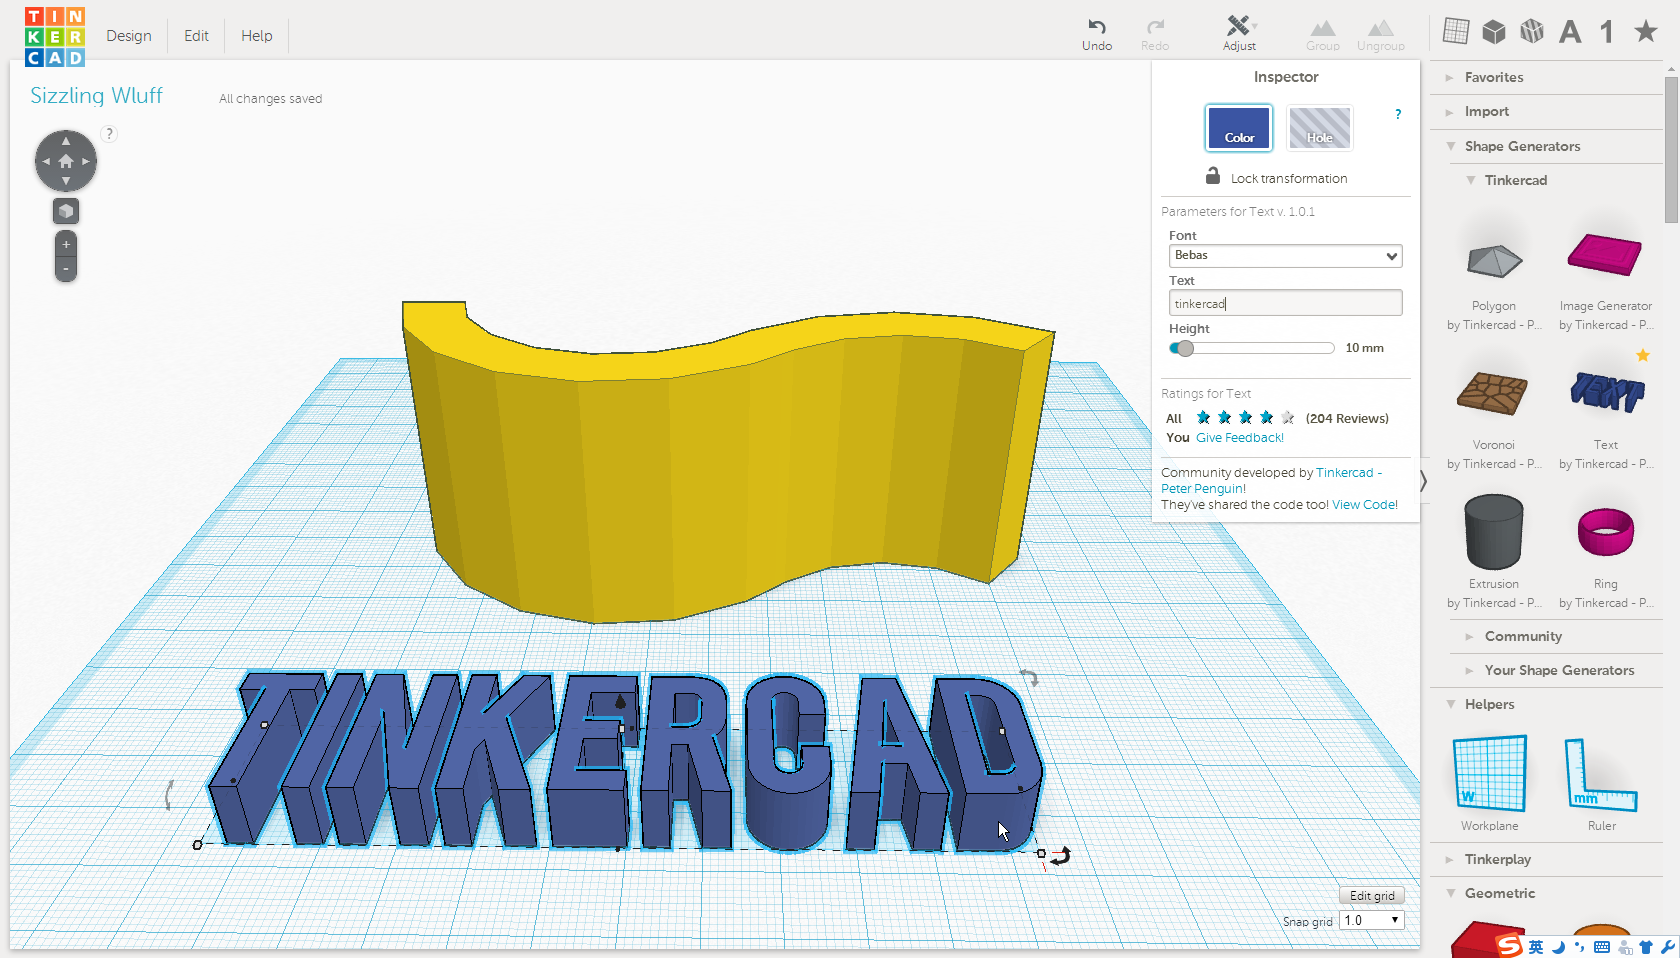Viewport: 1680px width, 958px height.
Task: Select the Voronoi shape generator
Action: point(1493,393)
